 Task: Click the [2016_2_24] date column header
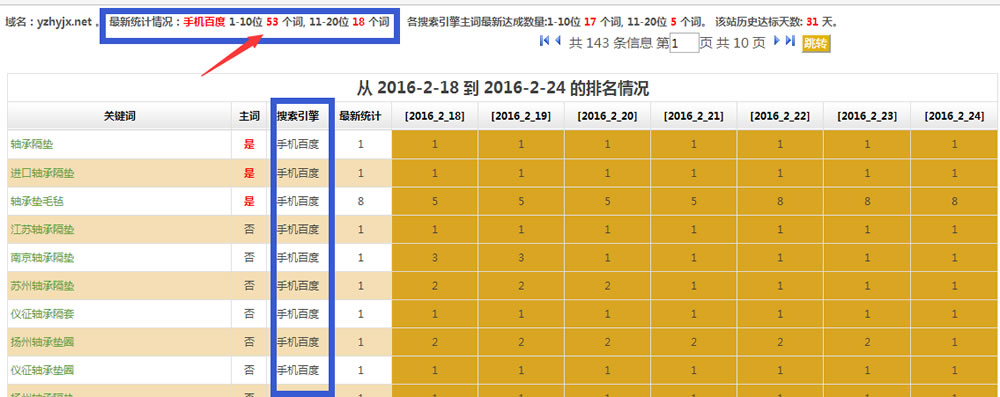click(x=954, y=116)
